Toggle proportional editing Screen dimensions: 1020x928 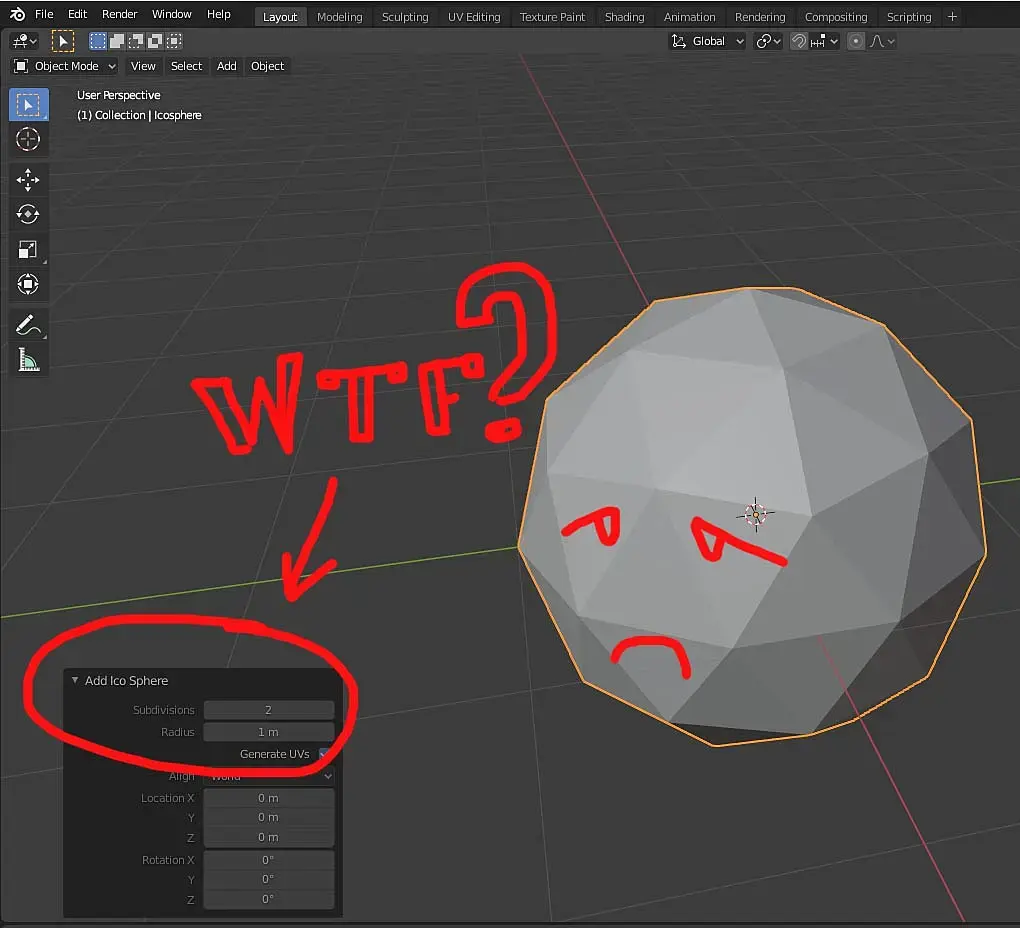856,41
